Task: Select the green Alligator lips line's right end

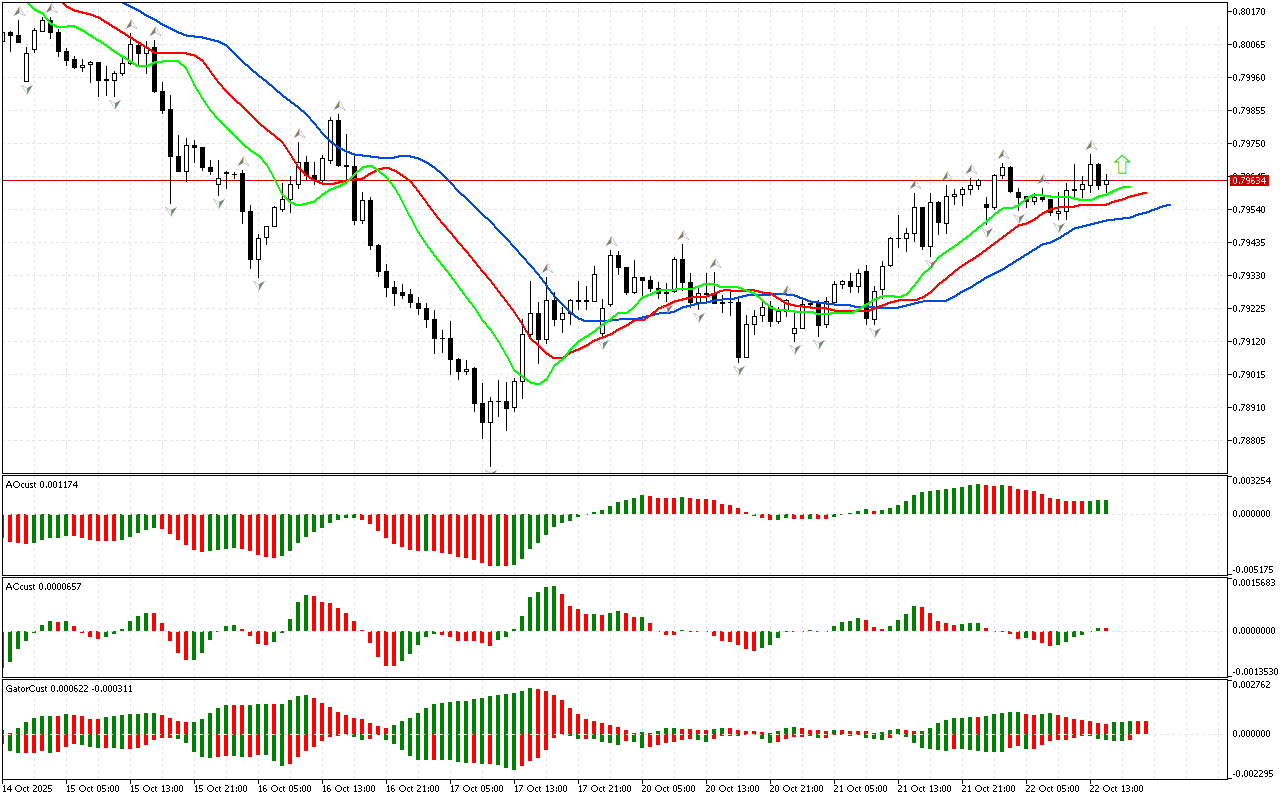Action: tap(1129, 187)
